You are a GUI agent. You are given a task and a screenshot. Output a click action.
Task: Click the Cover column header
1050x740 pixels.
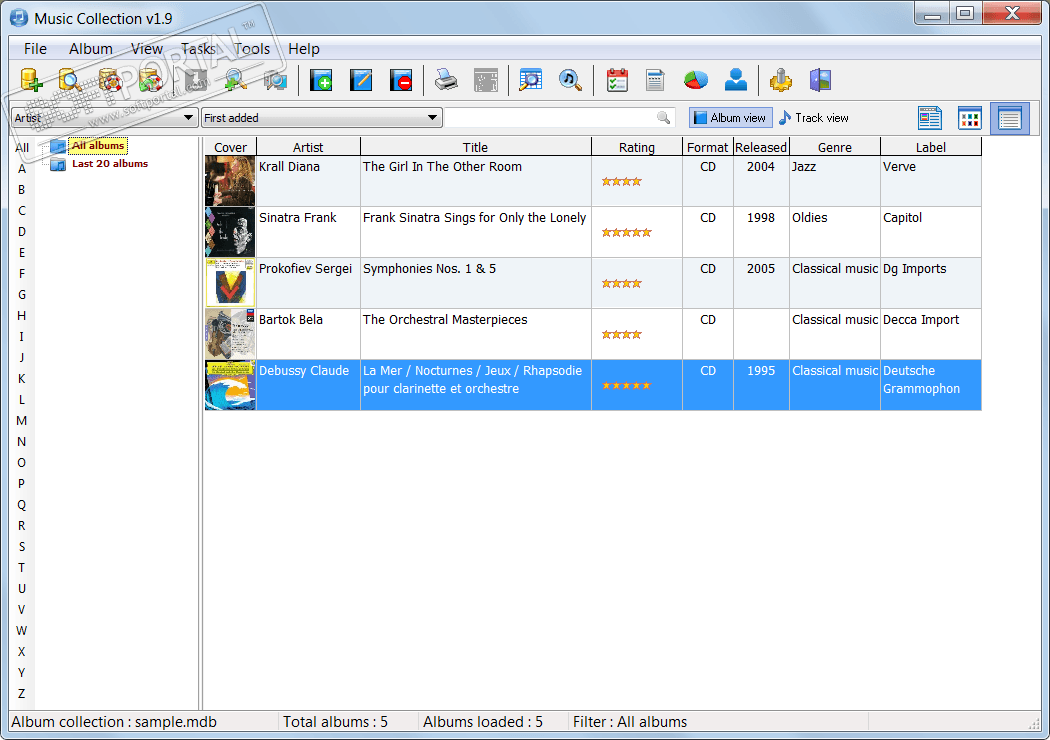click(x=230, y=147)
